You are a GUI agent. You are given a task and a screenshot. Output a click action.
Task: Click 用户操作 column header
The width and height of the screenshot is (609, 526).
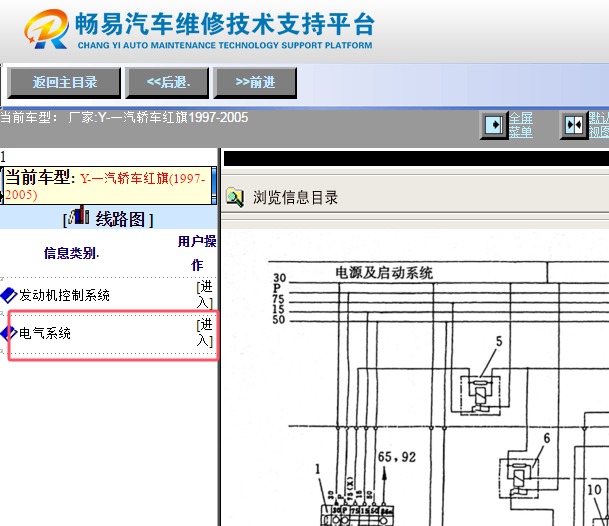197,253
